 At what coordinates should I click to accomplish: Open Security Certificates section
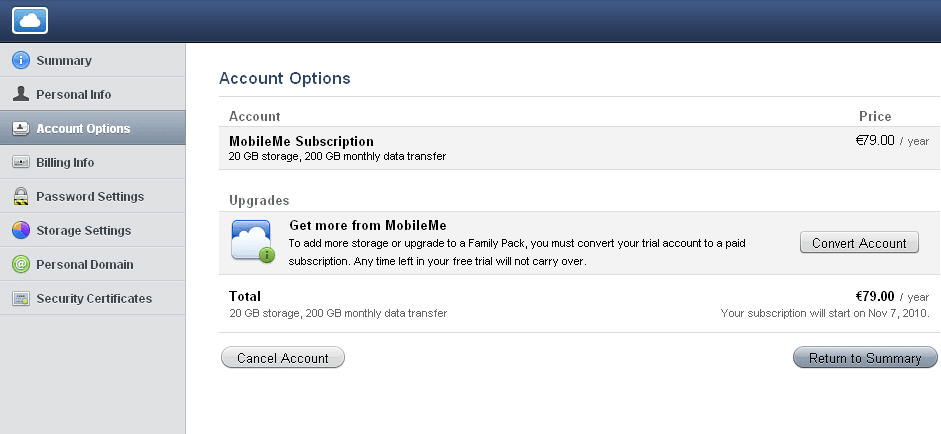93,298
